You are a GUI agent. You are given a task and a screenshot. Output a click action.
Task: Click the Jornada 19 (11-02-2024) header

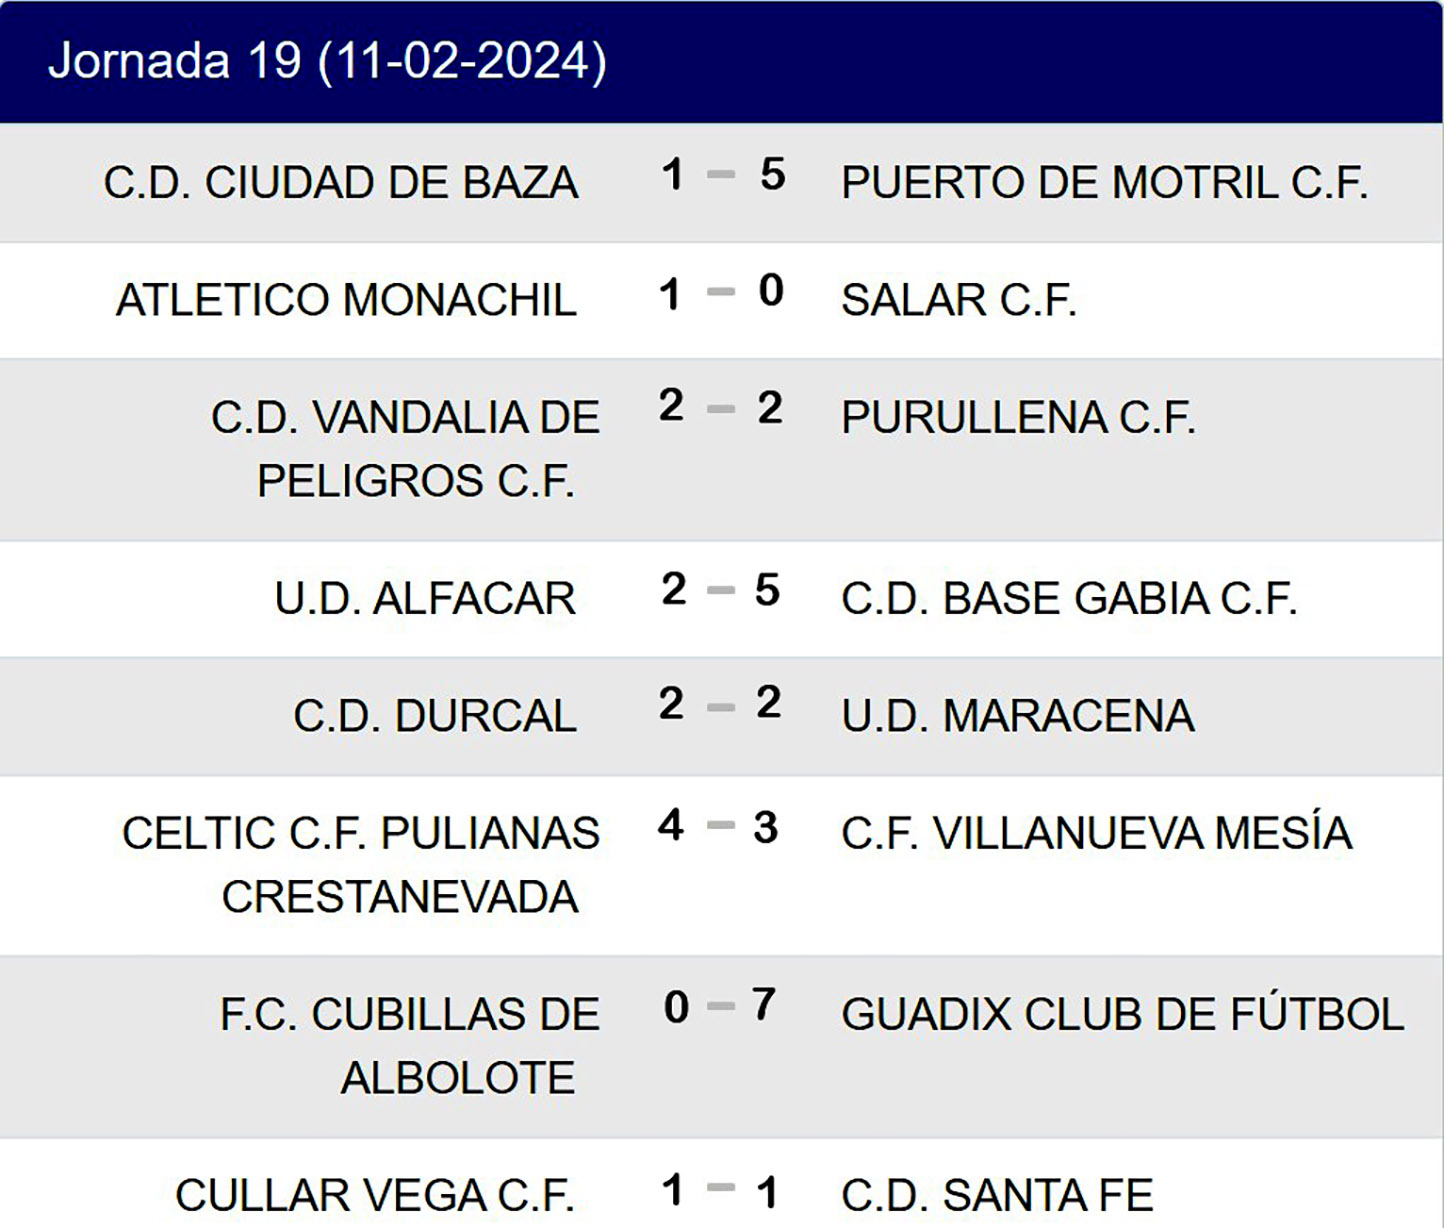[x=327, y=61]
